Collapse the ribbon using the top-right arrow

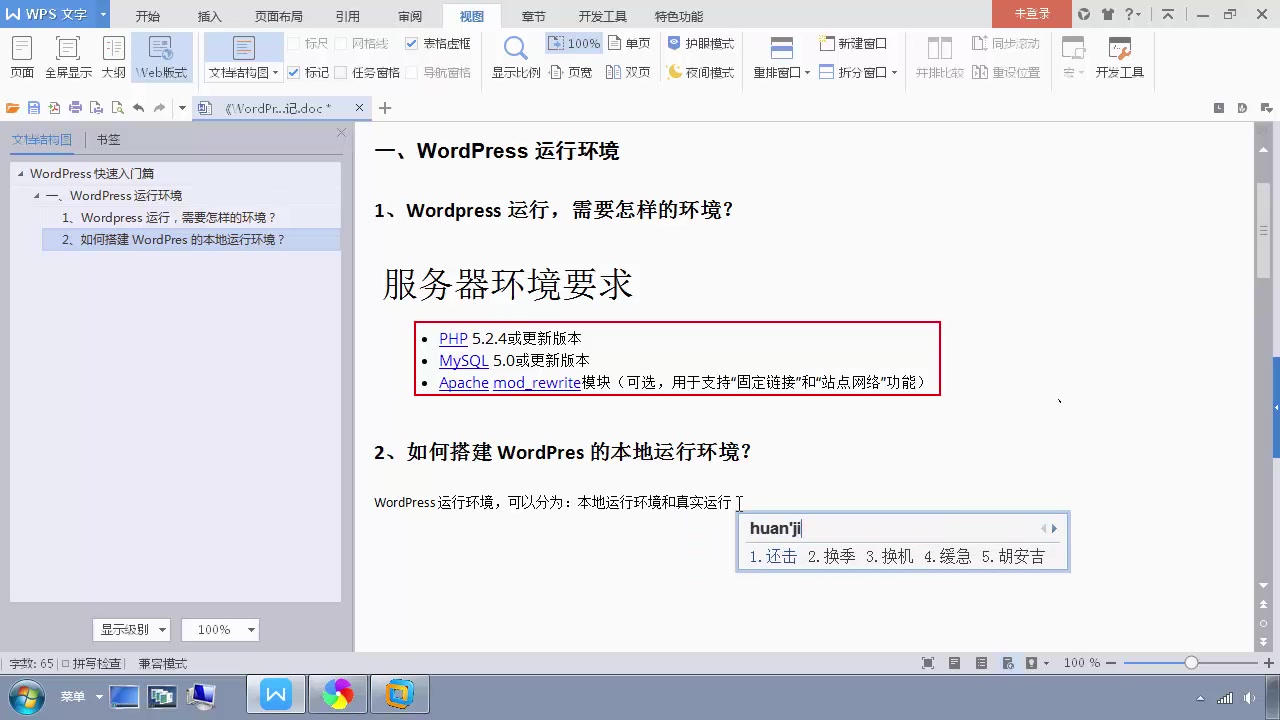click(1167, 14)
